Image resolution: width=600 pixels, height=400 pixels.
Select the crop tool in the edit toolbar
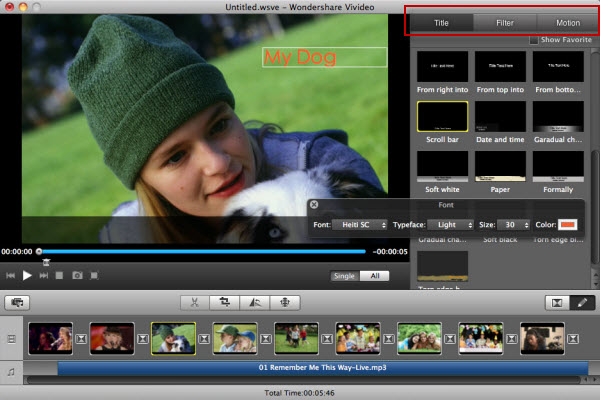225,303
